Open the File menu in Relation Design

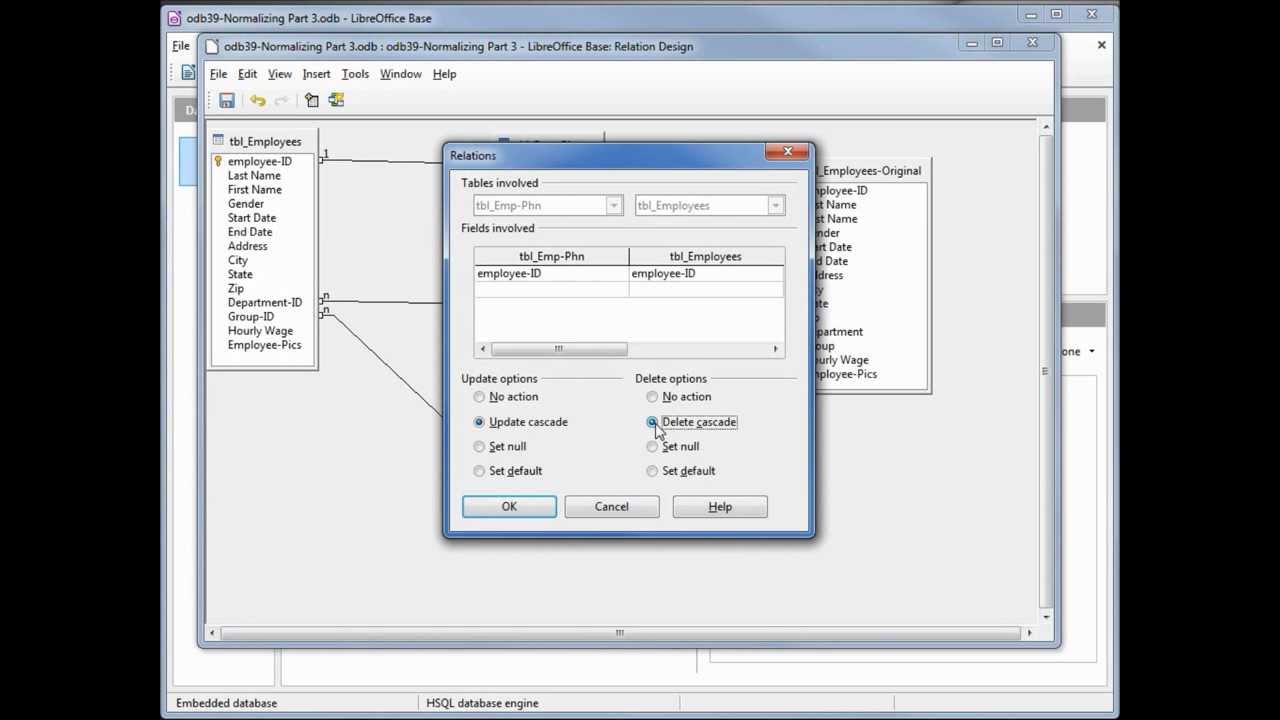218,74
